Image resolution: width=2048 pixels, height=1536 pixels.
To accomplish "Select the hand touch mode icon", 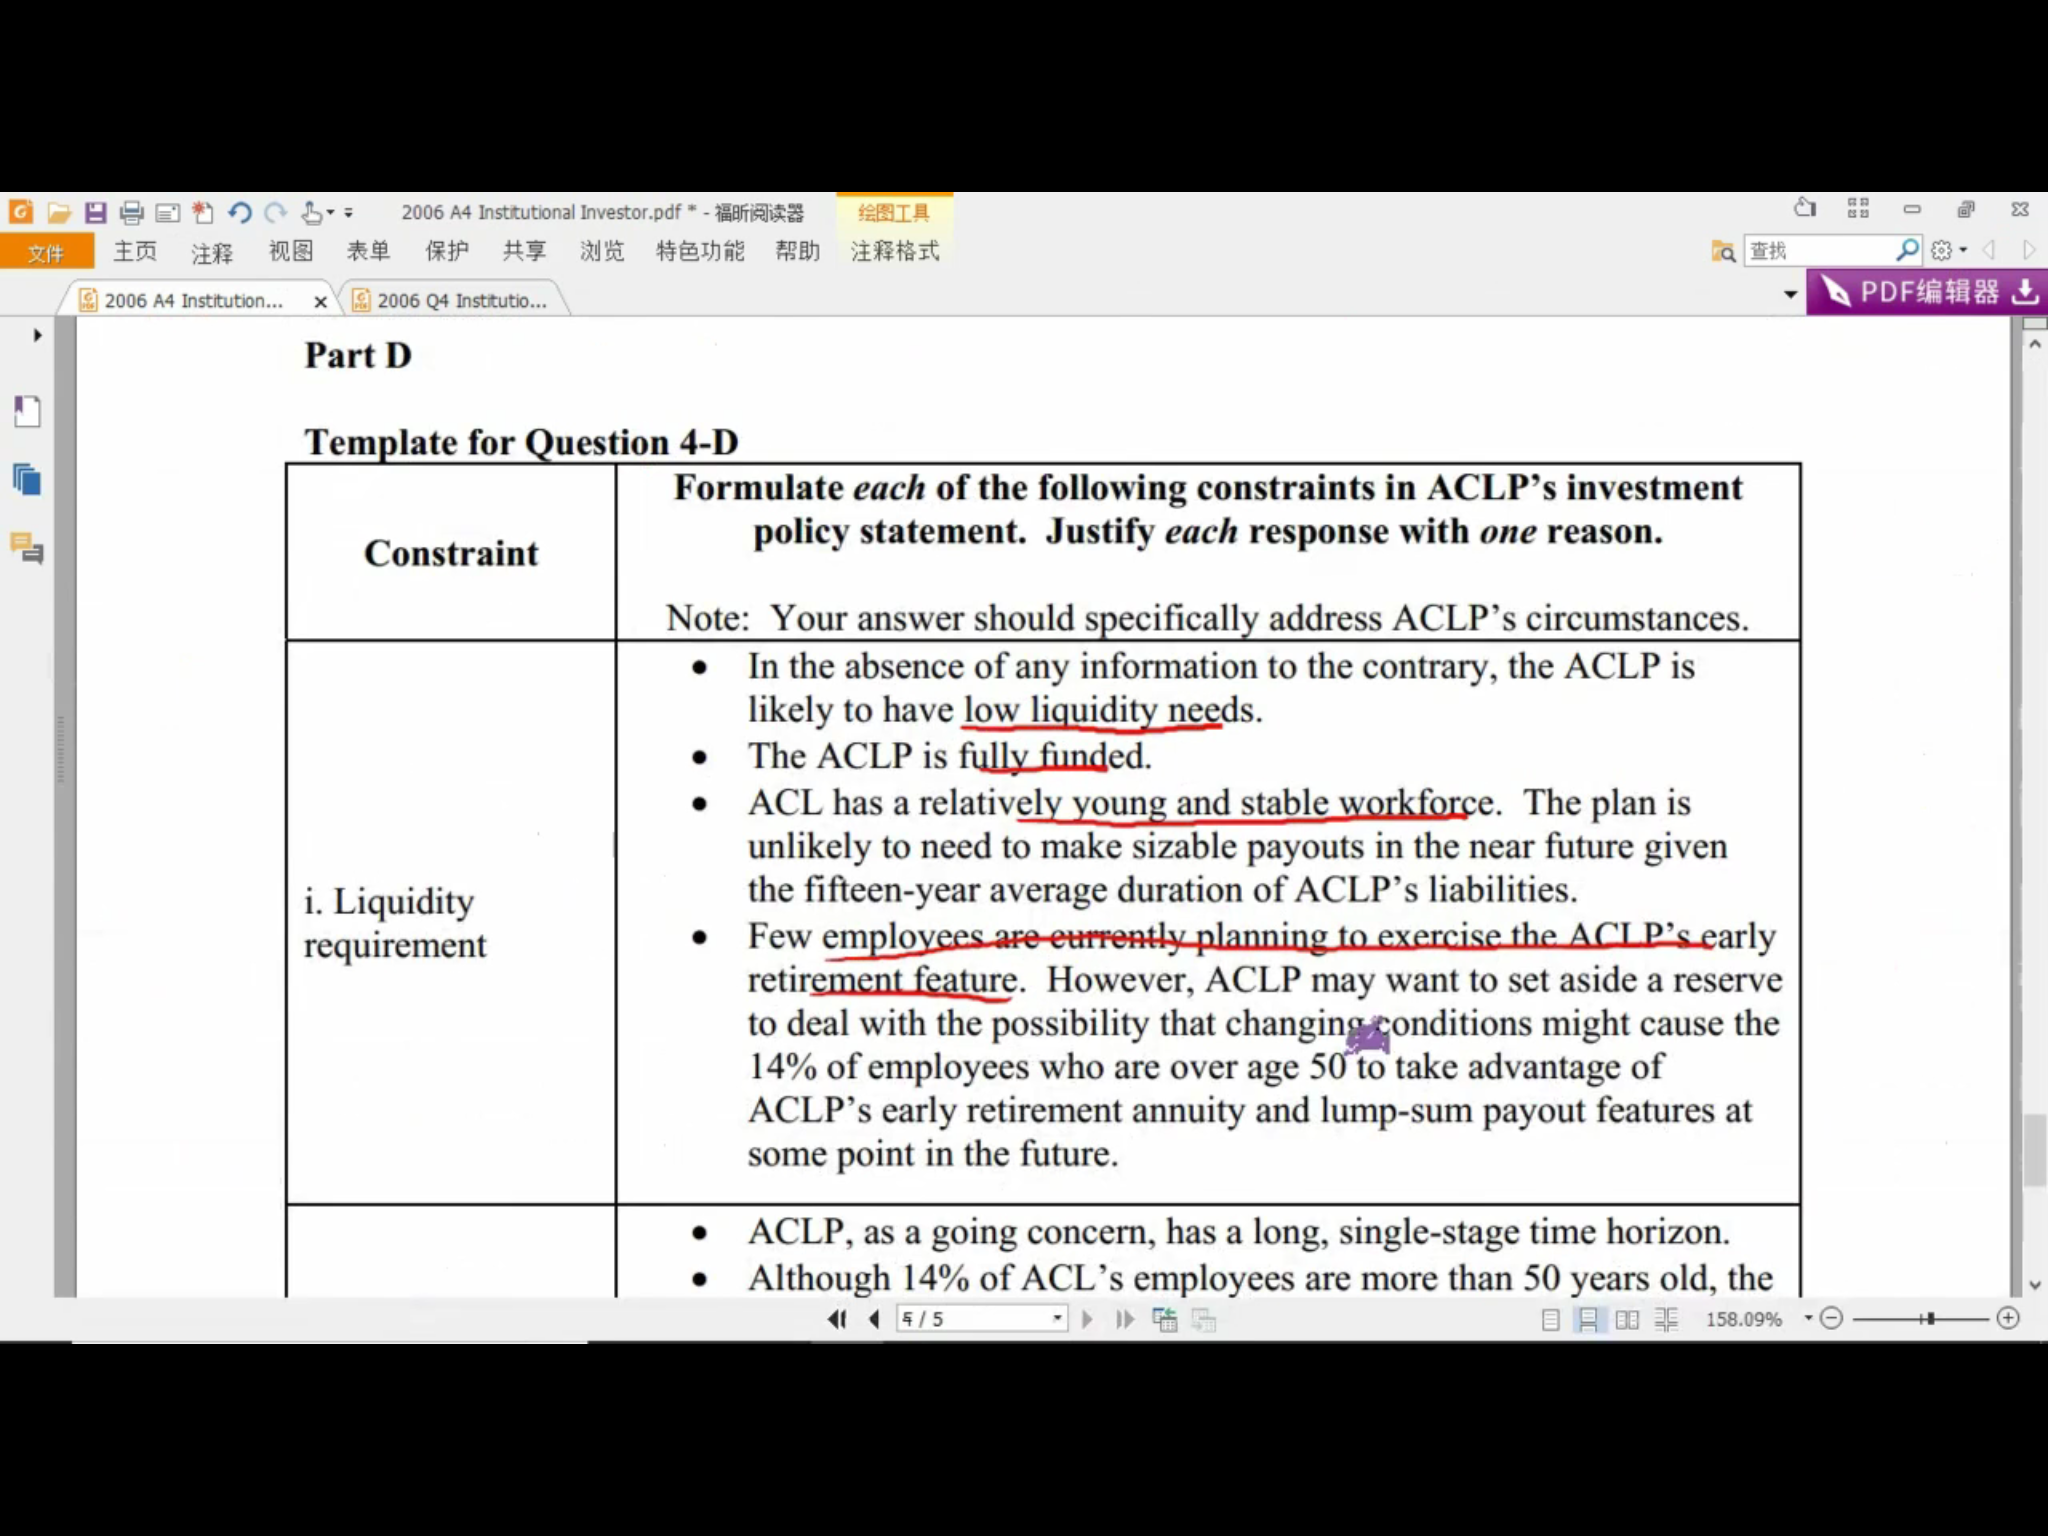I will click(312, 212).
